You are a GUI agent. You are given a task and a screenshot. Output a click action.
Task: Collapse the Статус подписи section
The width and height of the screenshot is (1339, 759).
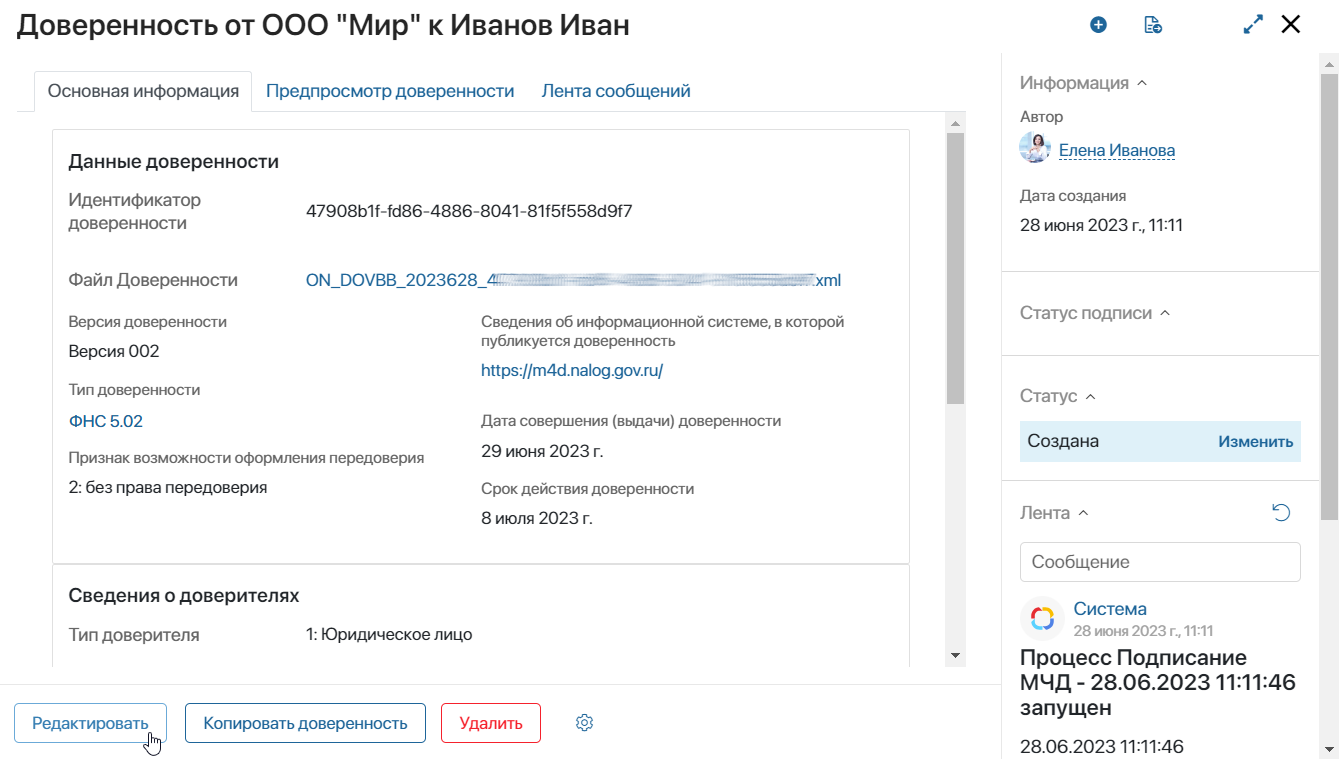(x=1164, y=313)
